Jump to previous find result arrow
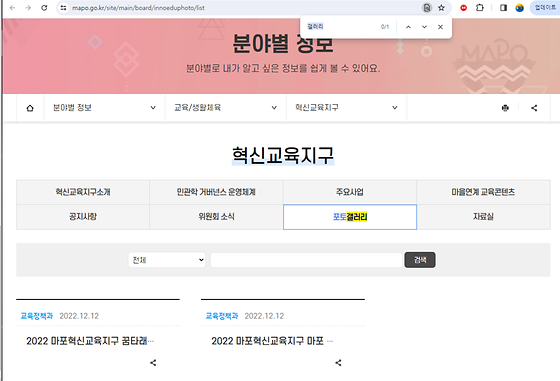The width and height of the screenshot is (560, 381). point(408,27)
